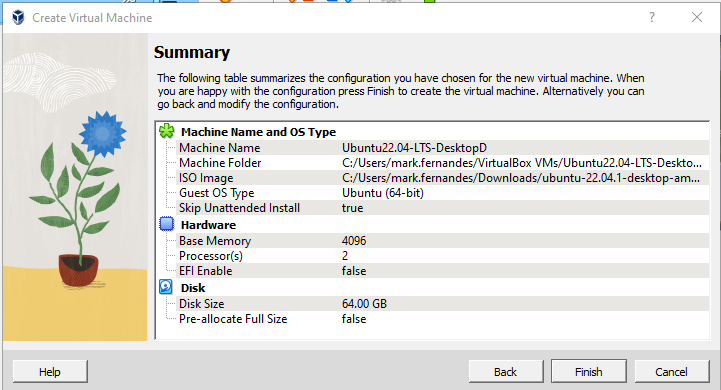This screenshot has width=721, height=390.
Task: Click the false value for EFI Enable
Action: coord(354,271)
